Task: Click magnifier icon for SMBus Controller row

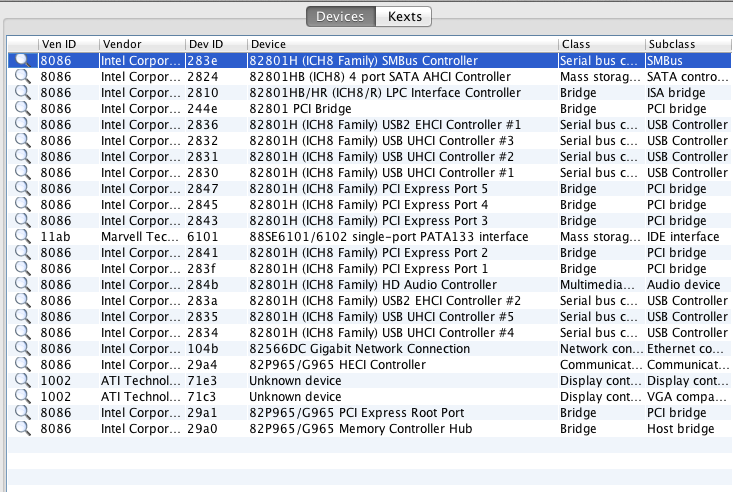Action: pos(22,61)
